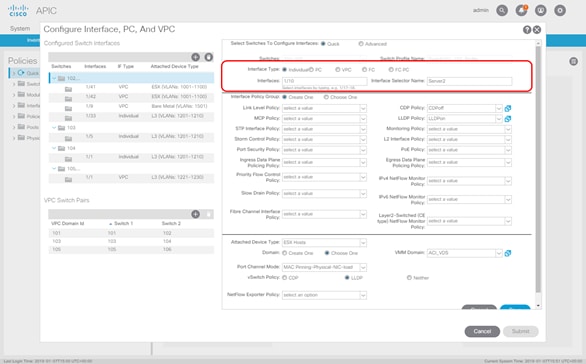Viewport: 586px width, 364px height.
Task: Select Create One for Domain
Action: (x=284, y=253)
